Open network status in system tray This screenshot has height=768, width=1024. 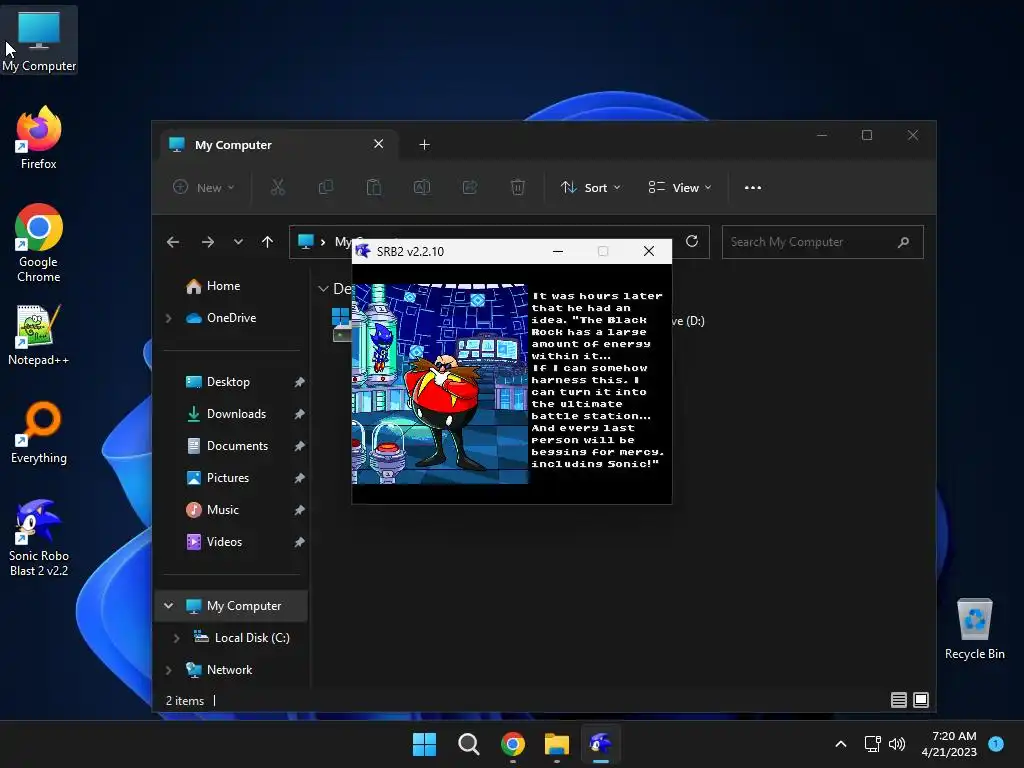click(x=872, y=744)
